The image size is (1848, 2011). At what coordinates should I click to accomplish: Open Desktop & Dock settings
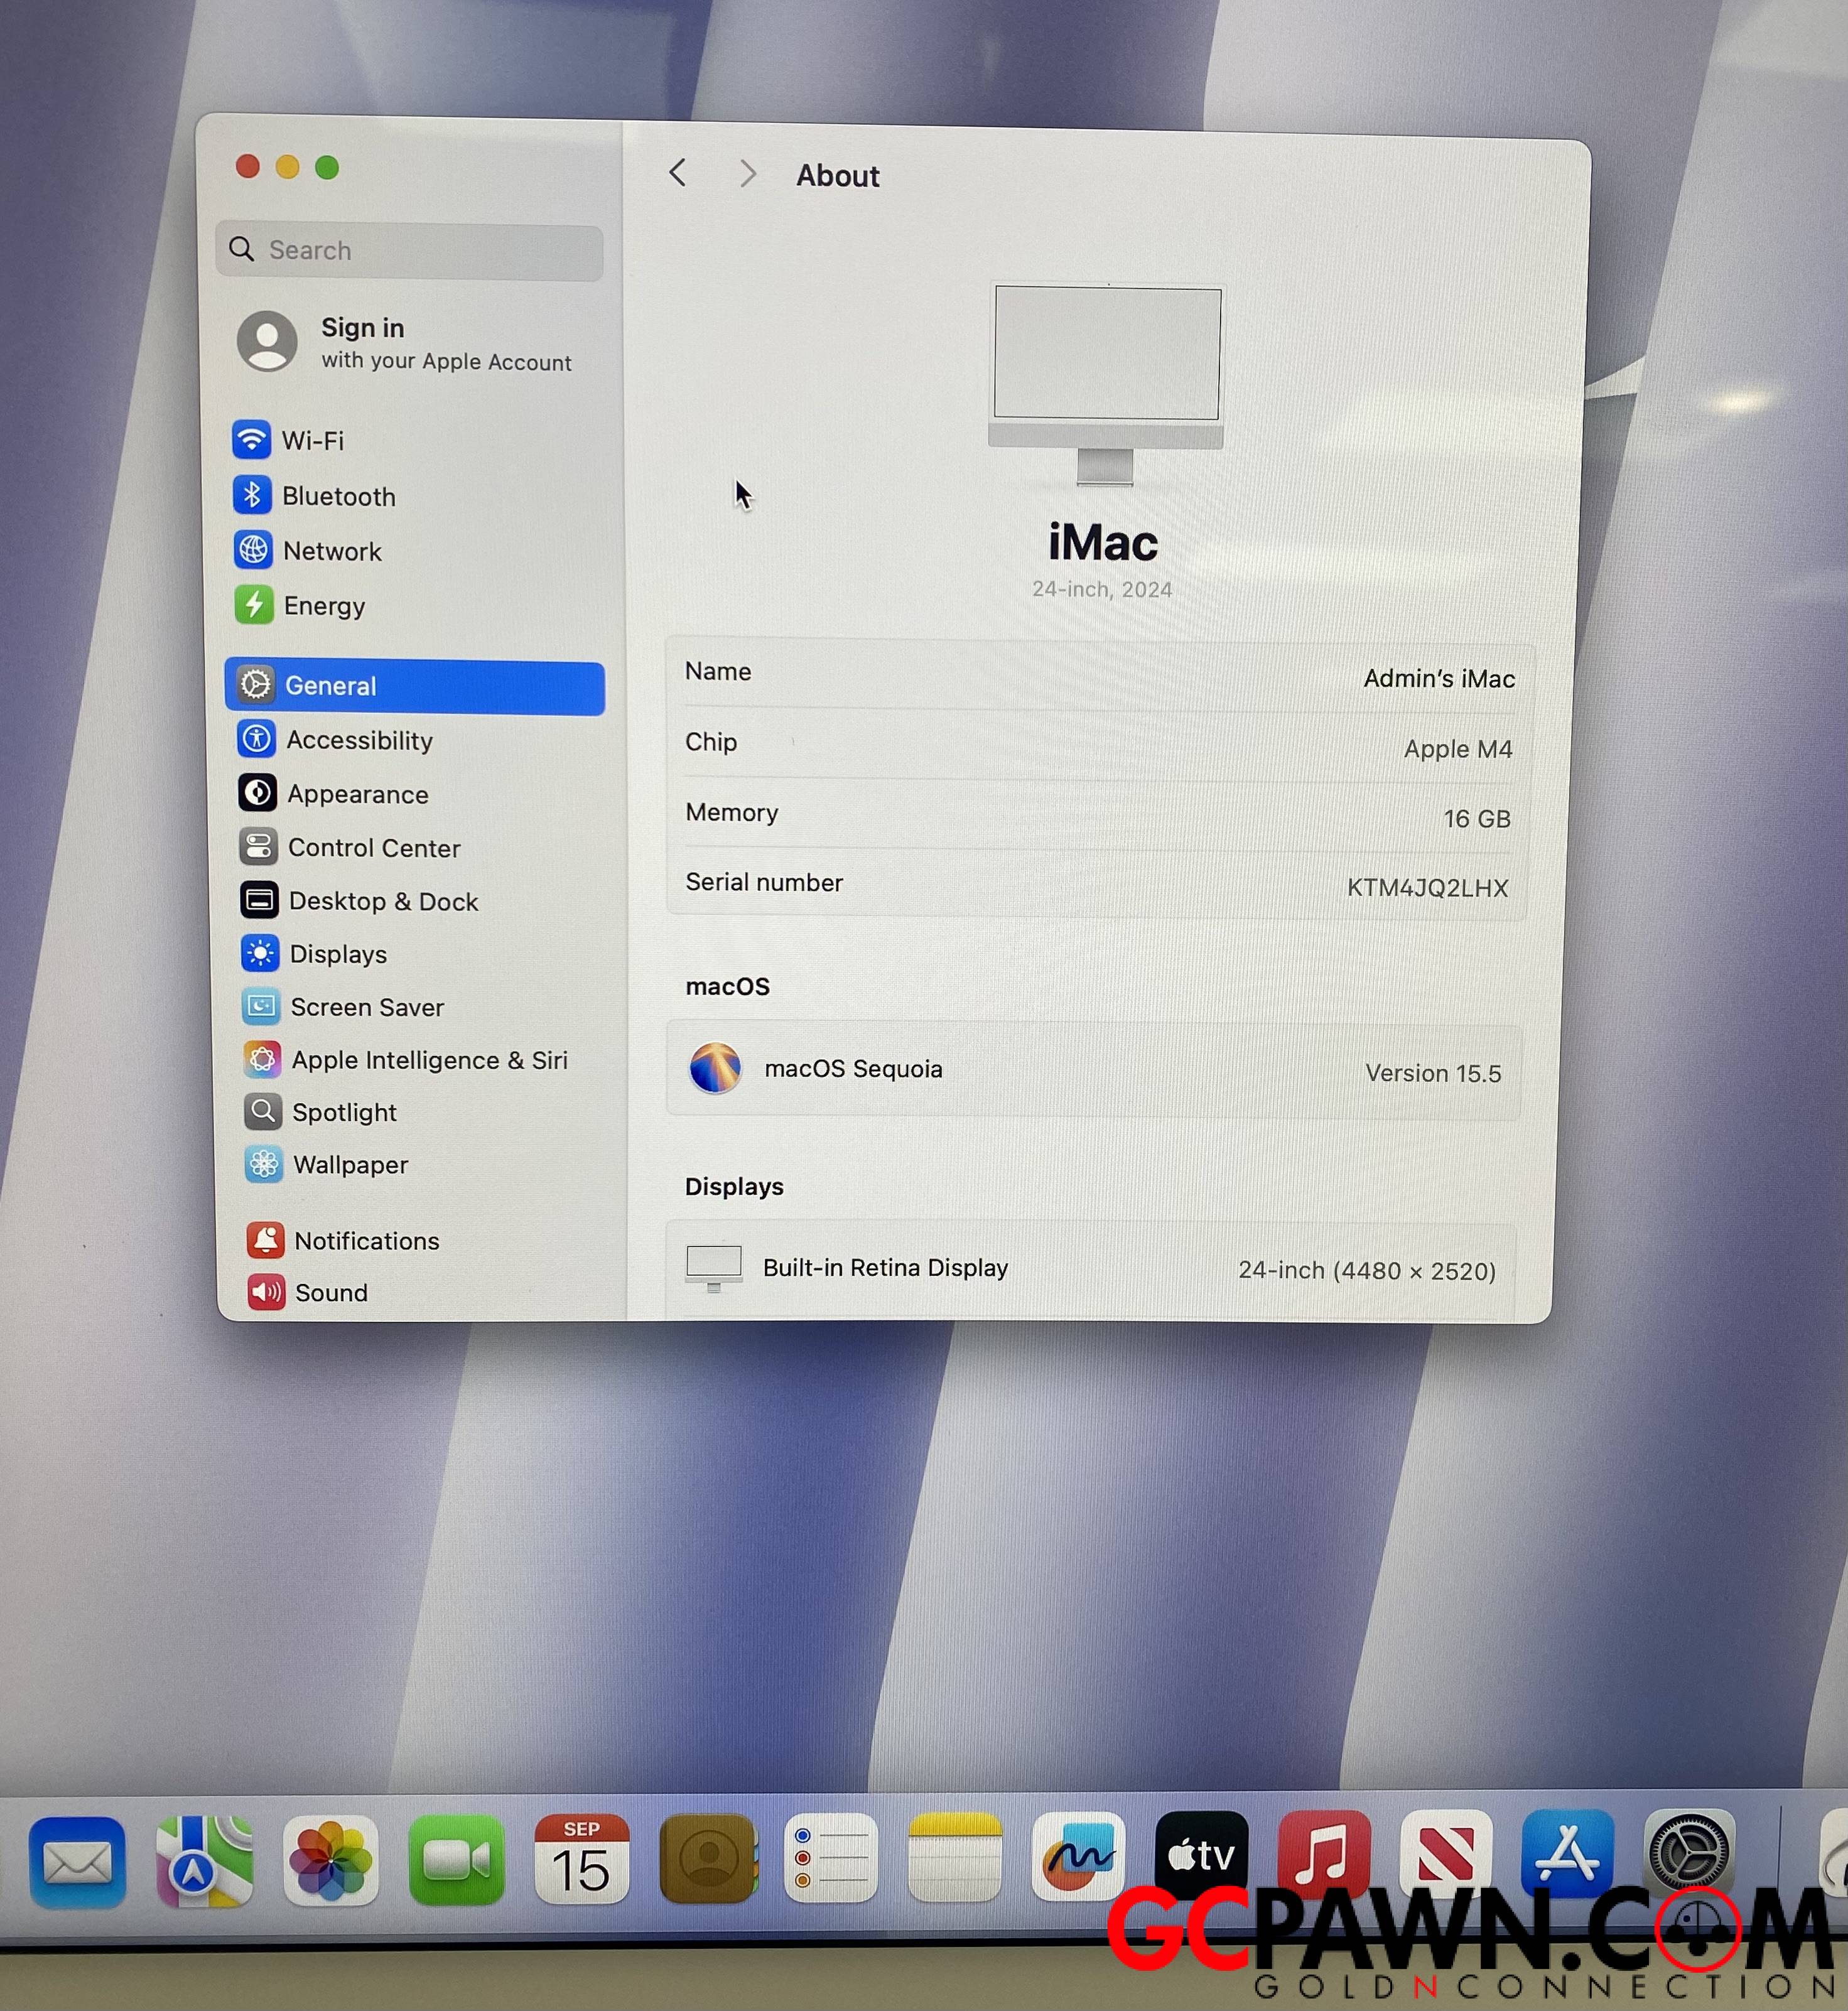click(383, 901)
